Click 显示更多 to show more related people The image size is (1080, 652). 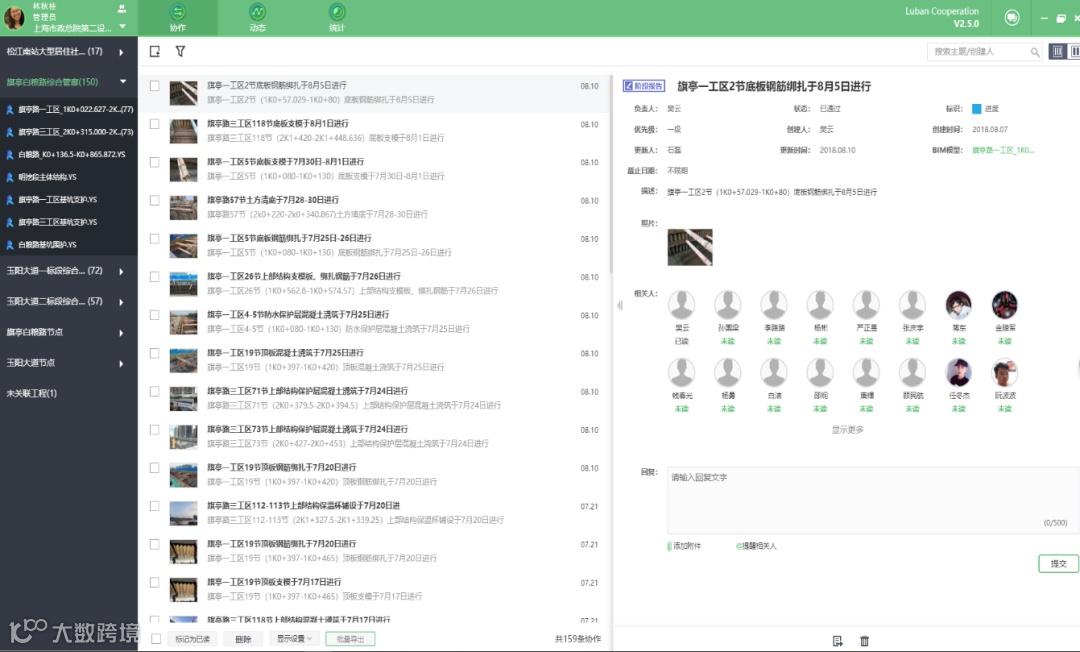[847, 430]
